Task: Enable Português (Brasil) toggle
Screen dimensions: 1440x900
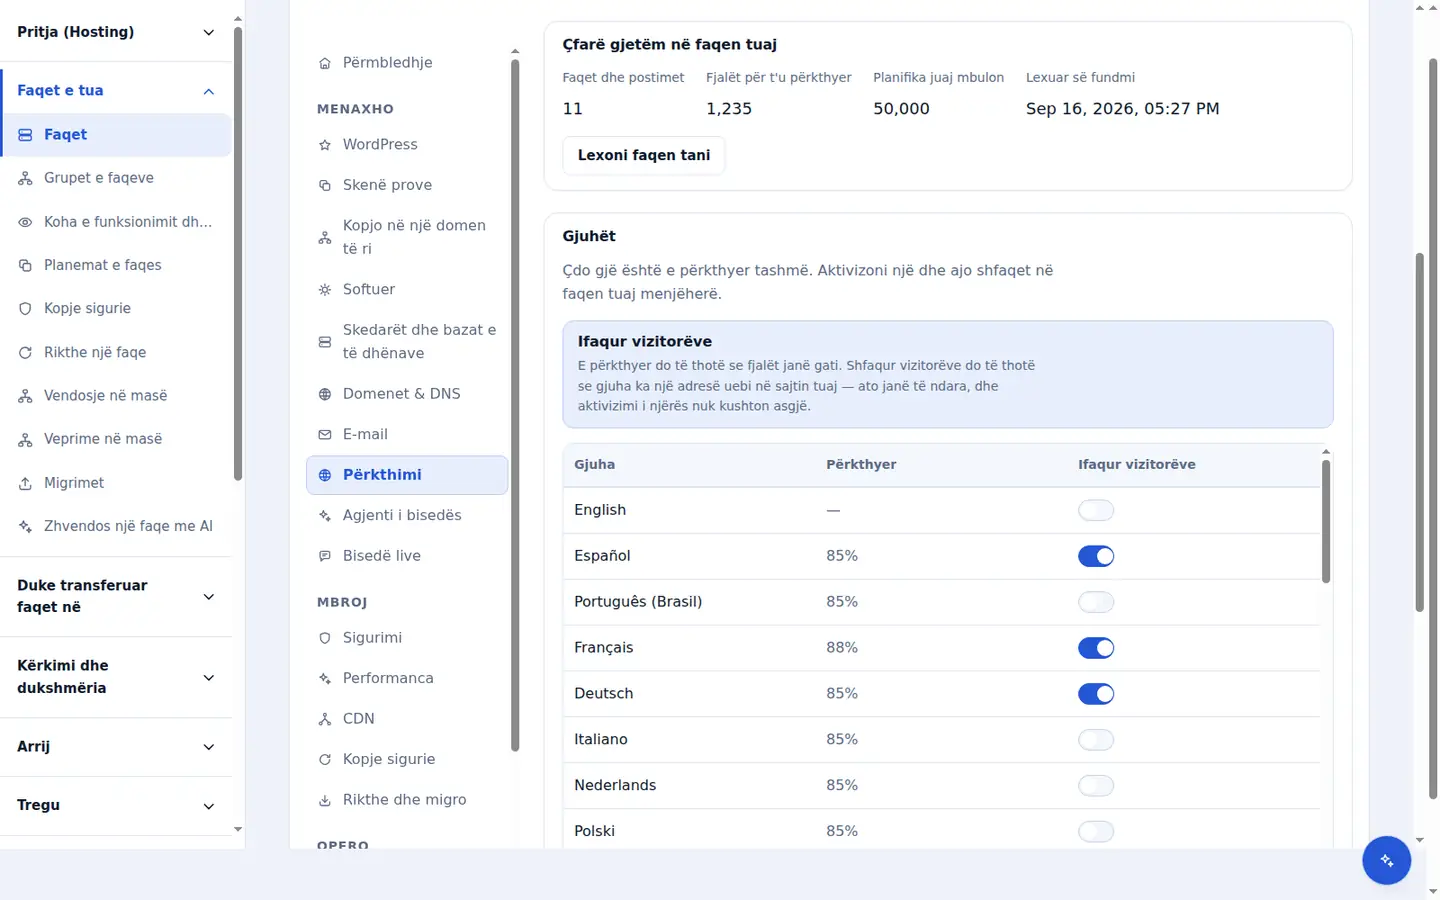Action: (x=1096, y=602)
